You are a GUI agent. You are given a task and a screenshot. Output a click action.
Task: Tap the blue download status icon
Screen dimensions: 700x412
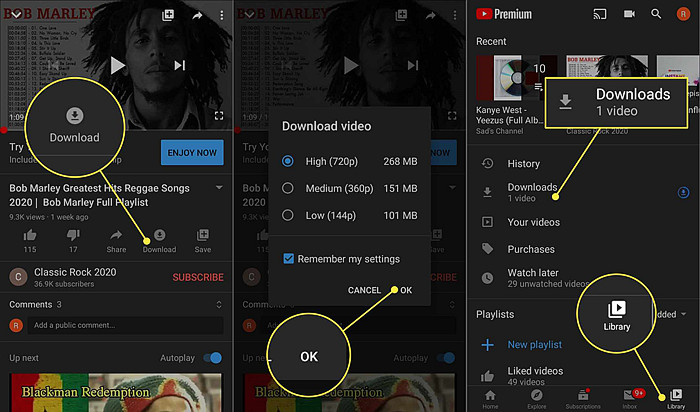(683, 192)
